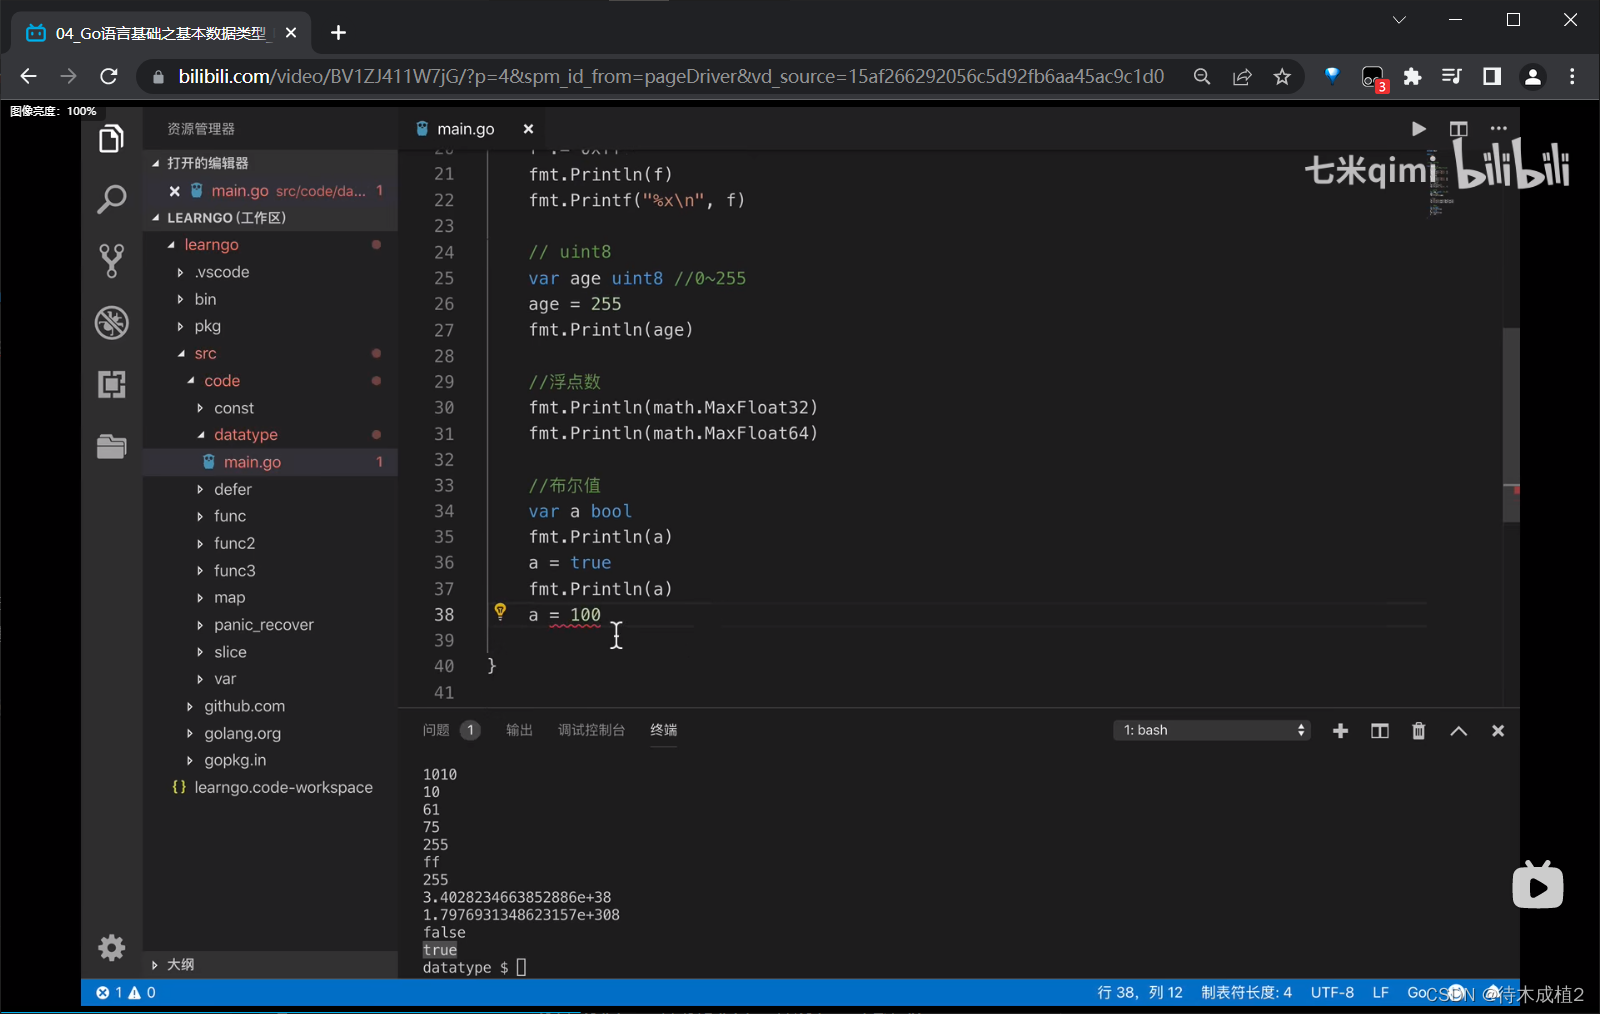Close main.go in the open editors list
Screen dimensions: 1600x1014
pyautogui.click(x=175, y=191)
